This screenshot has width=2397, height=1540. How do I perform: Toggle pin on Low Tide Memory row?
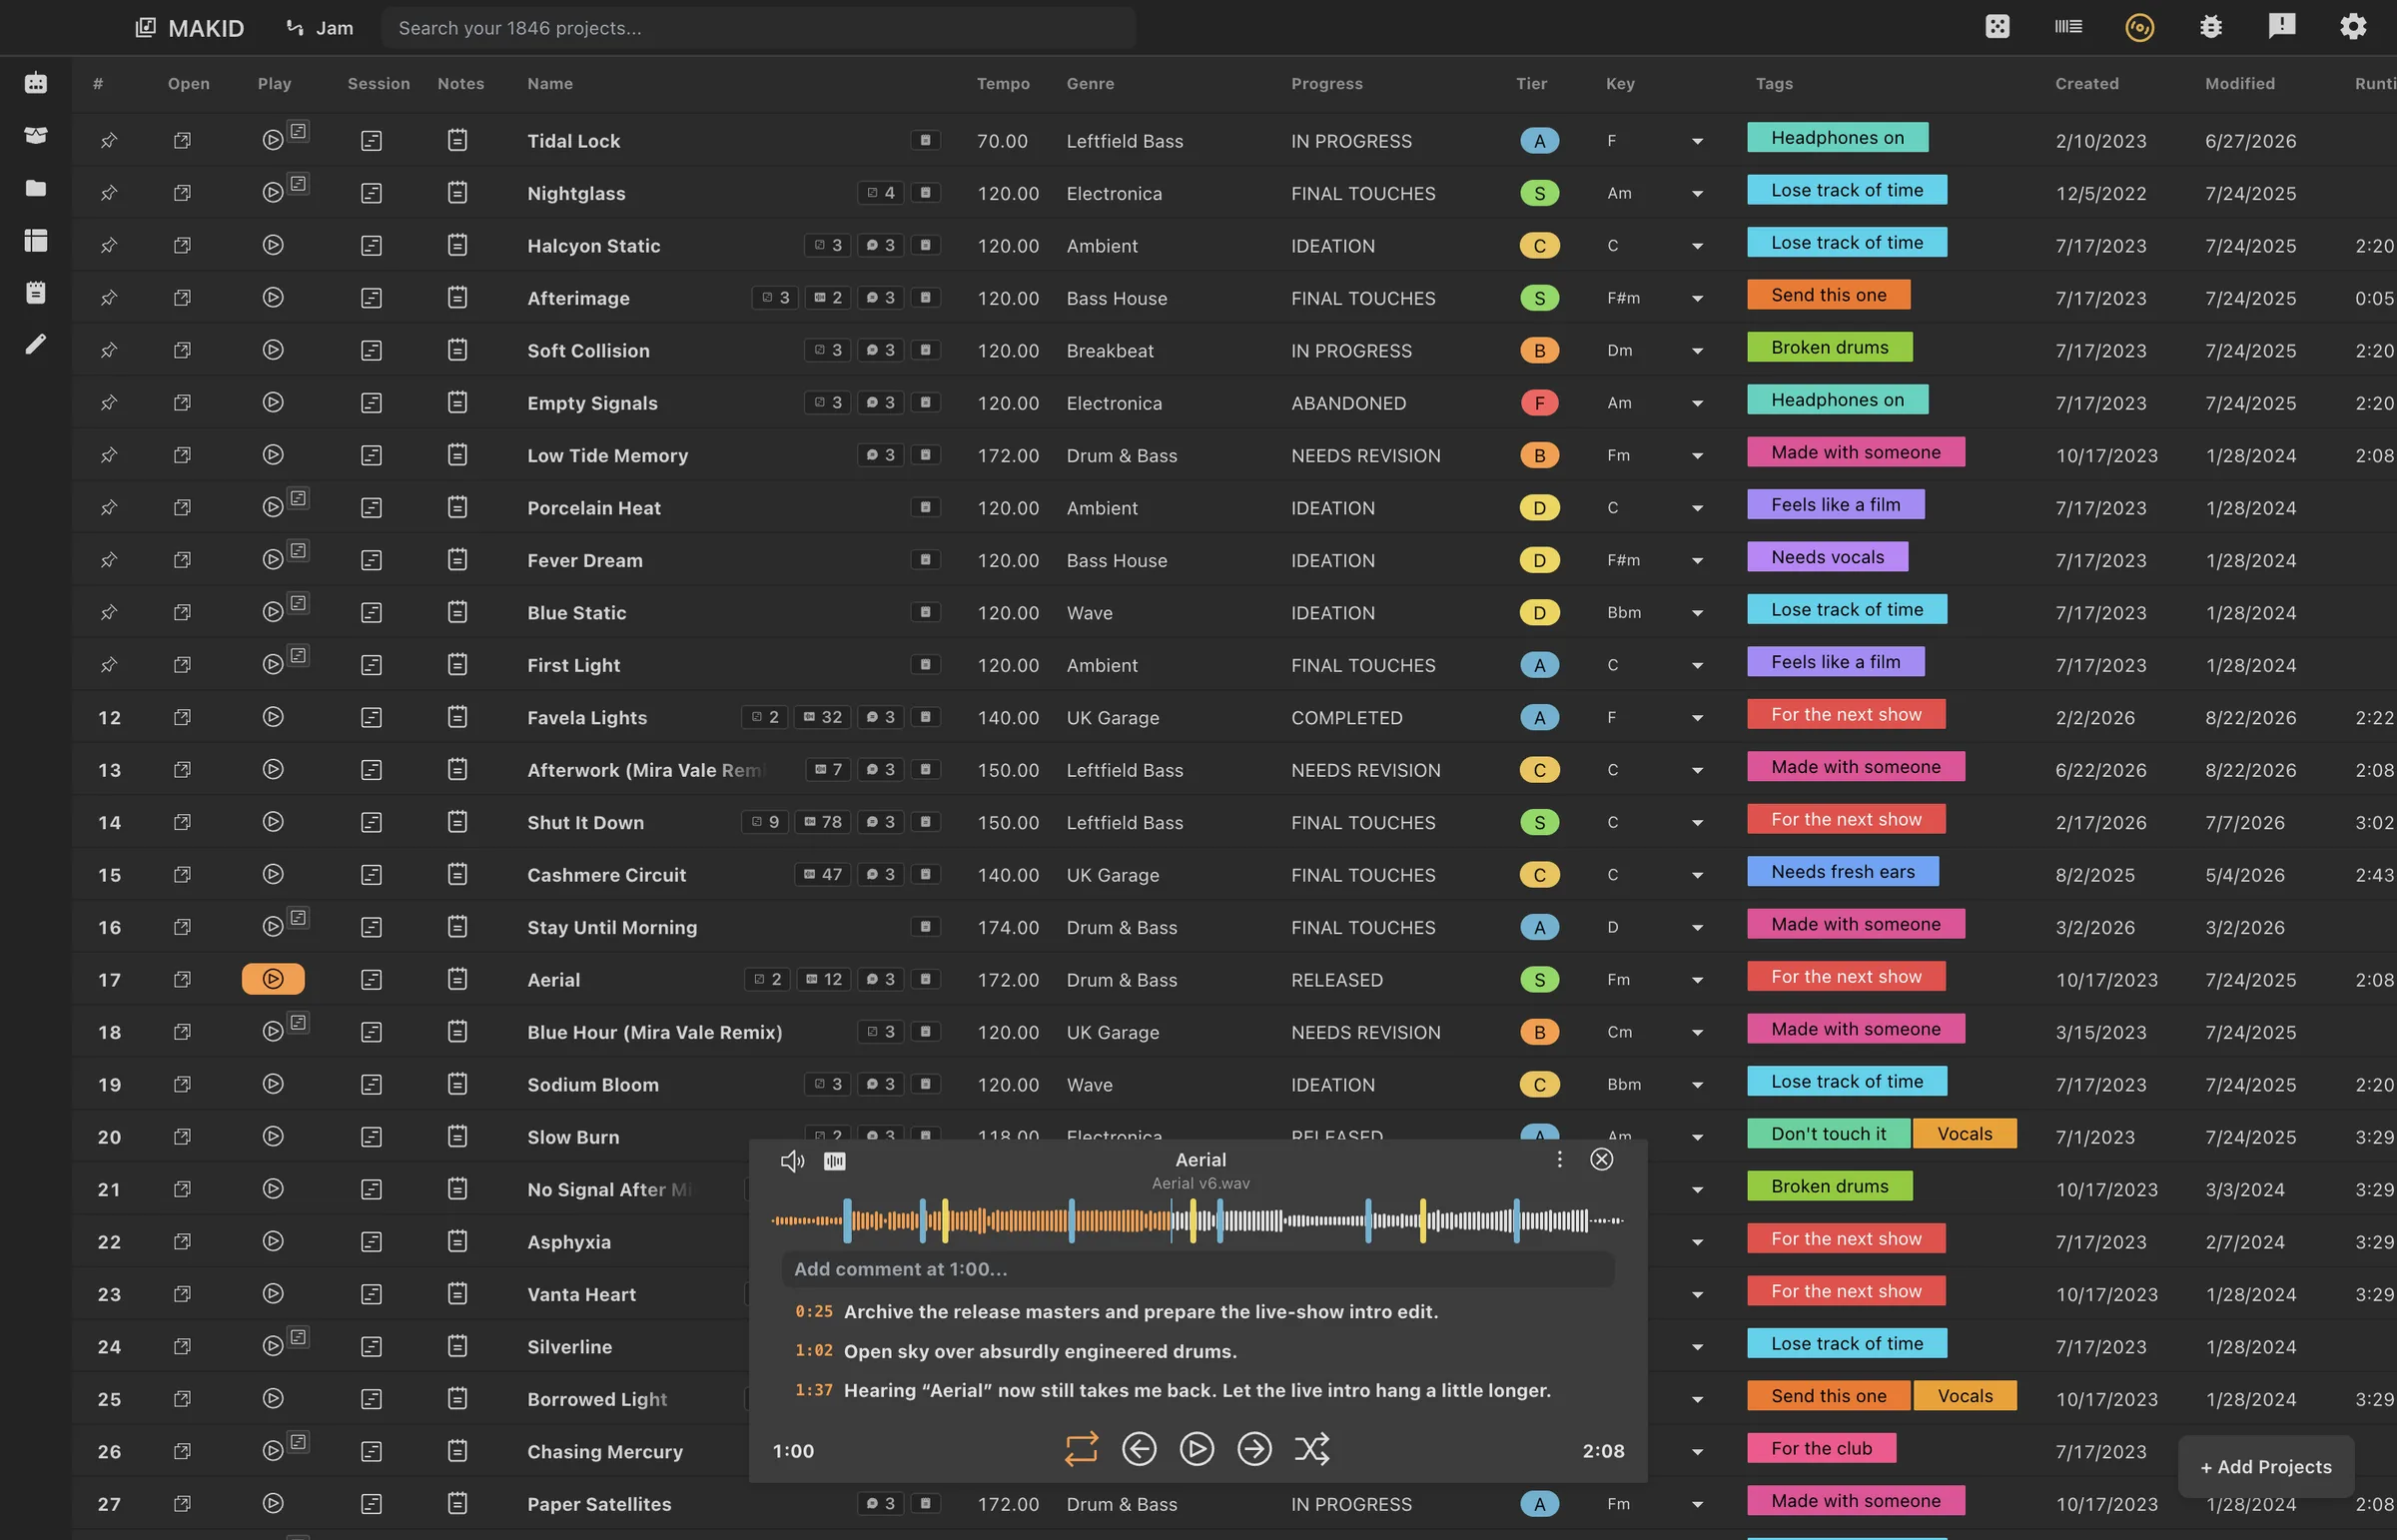(x=109, y=455)
